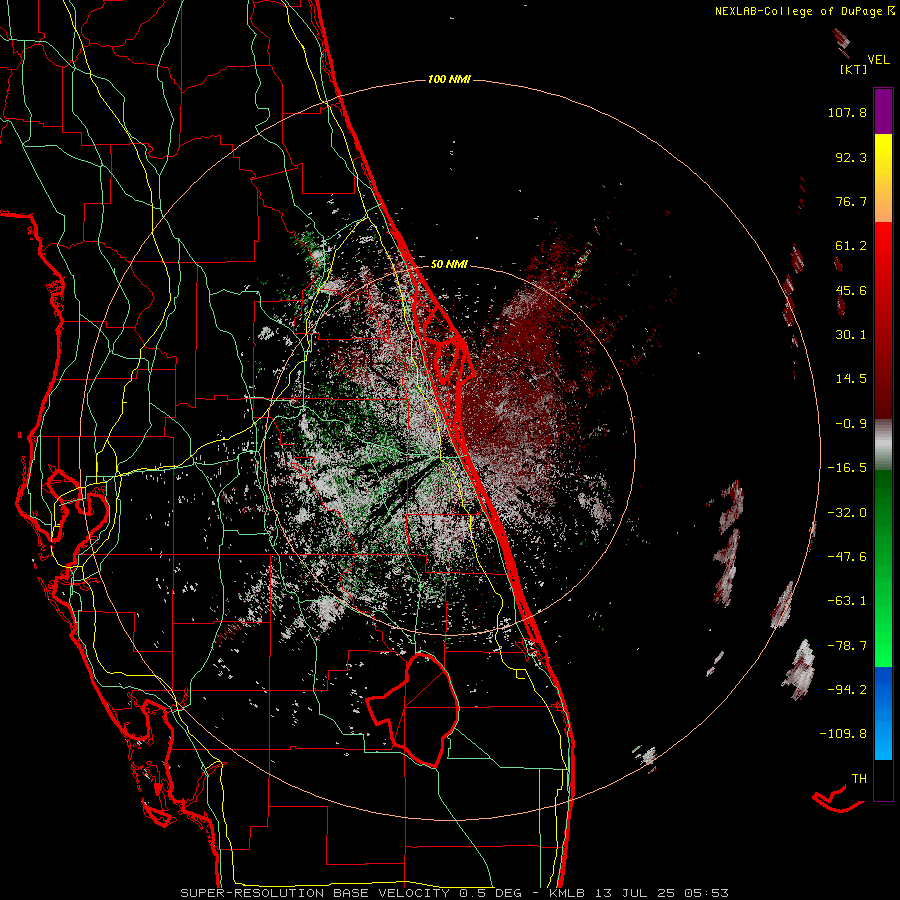Click the VEL legend heading

click(x=878, y=59)
